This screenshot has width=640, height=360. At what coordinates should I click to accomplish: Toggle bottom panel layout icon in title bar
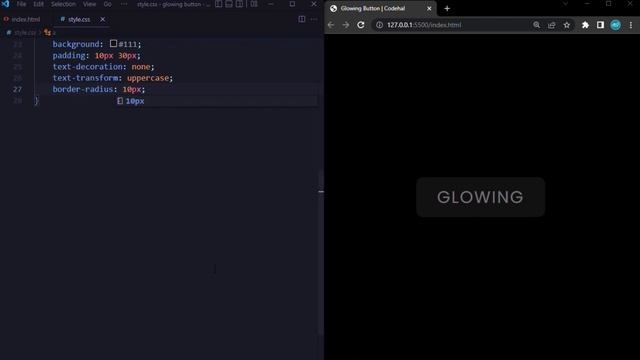click(229, 4)
